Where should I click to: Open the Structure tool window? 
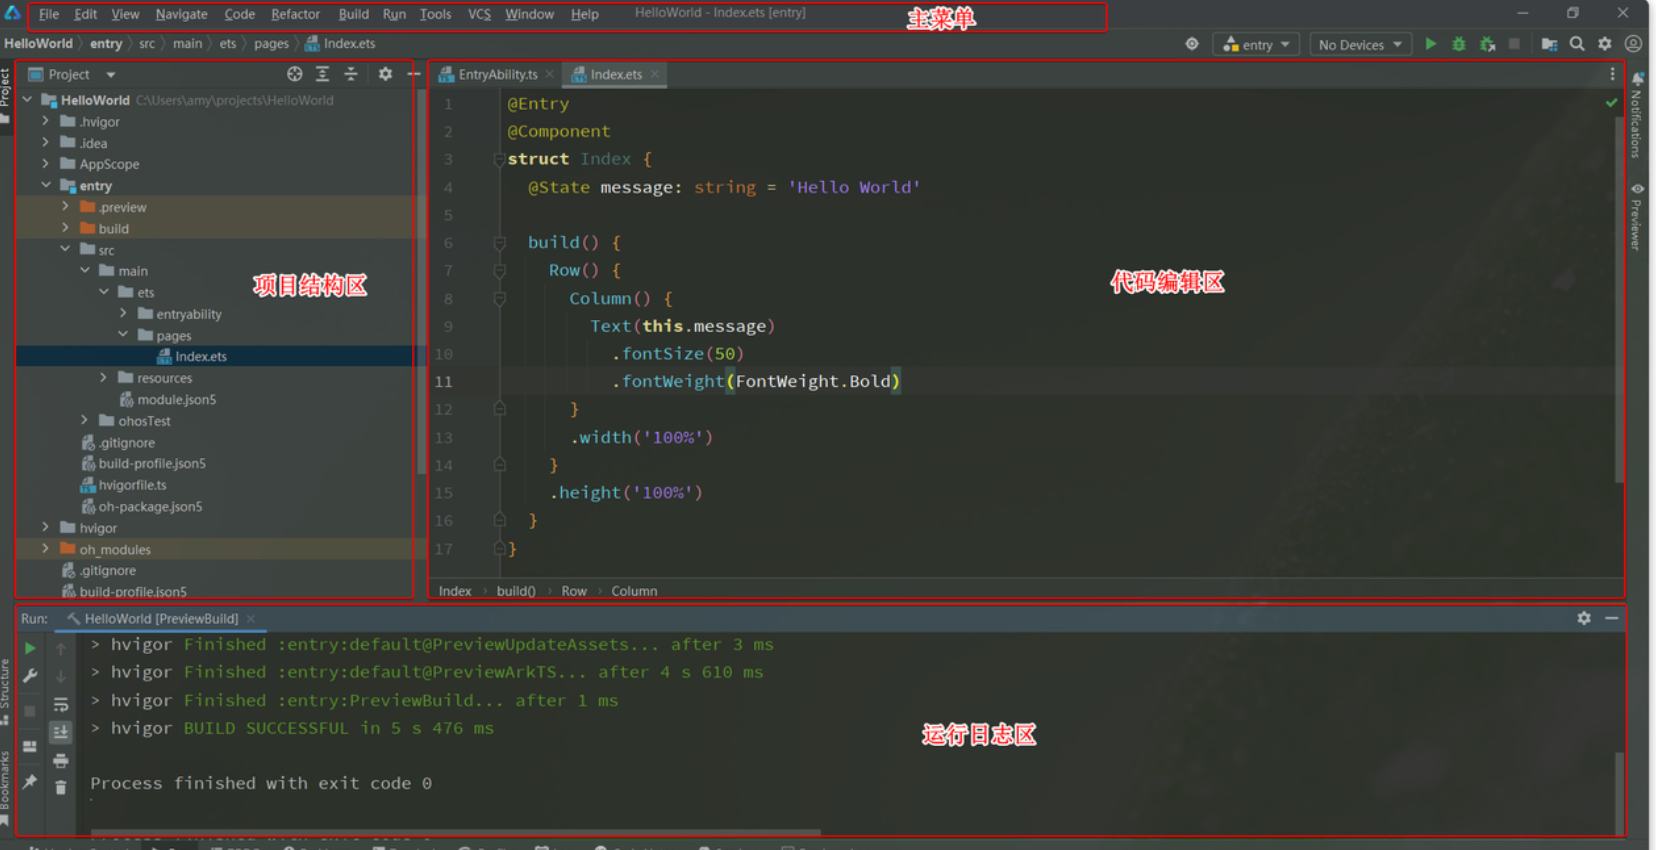6,692
